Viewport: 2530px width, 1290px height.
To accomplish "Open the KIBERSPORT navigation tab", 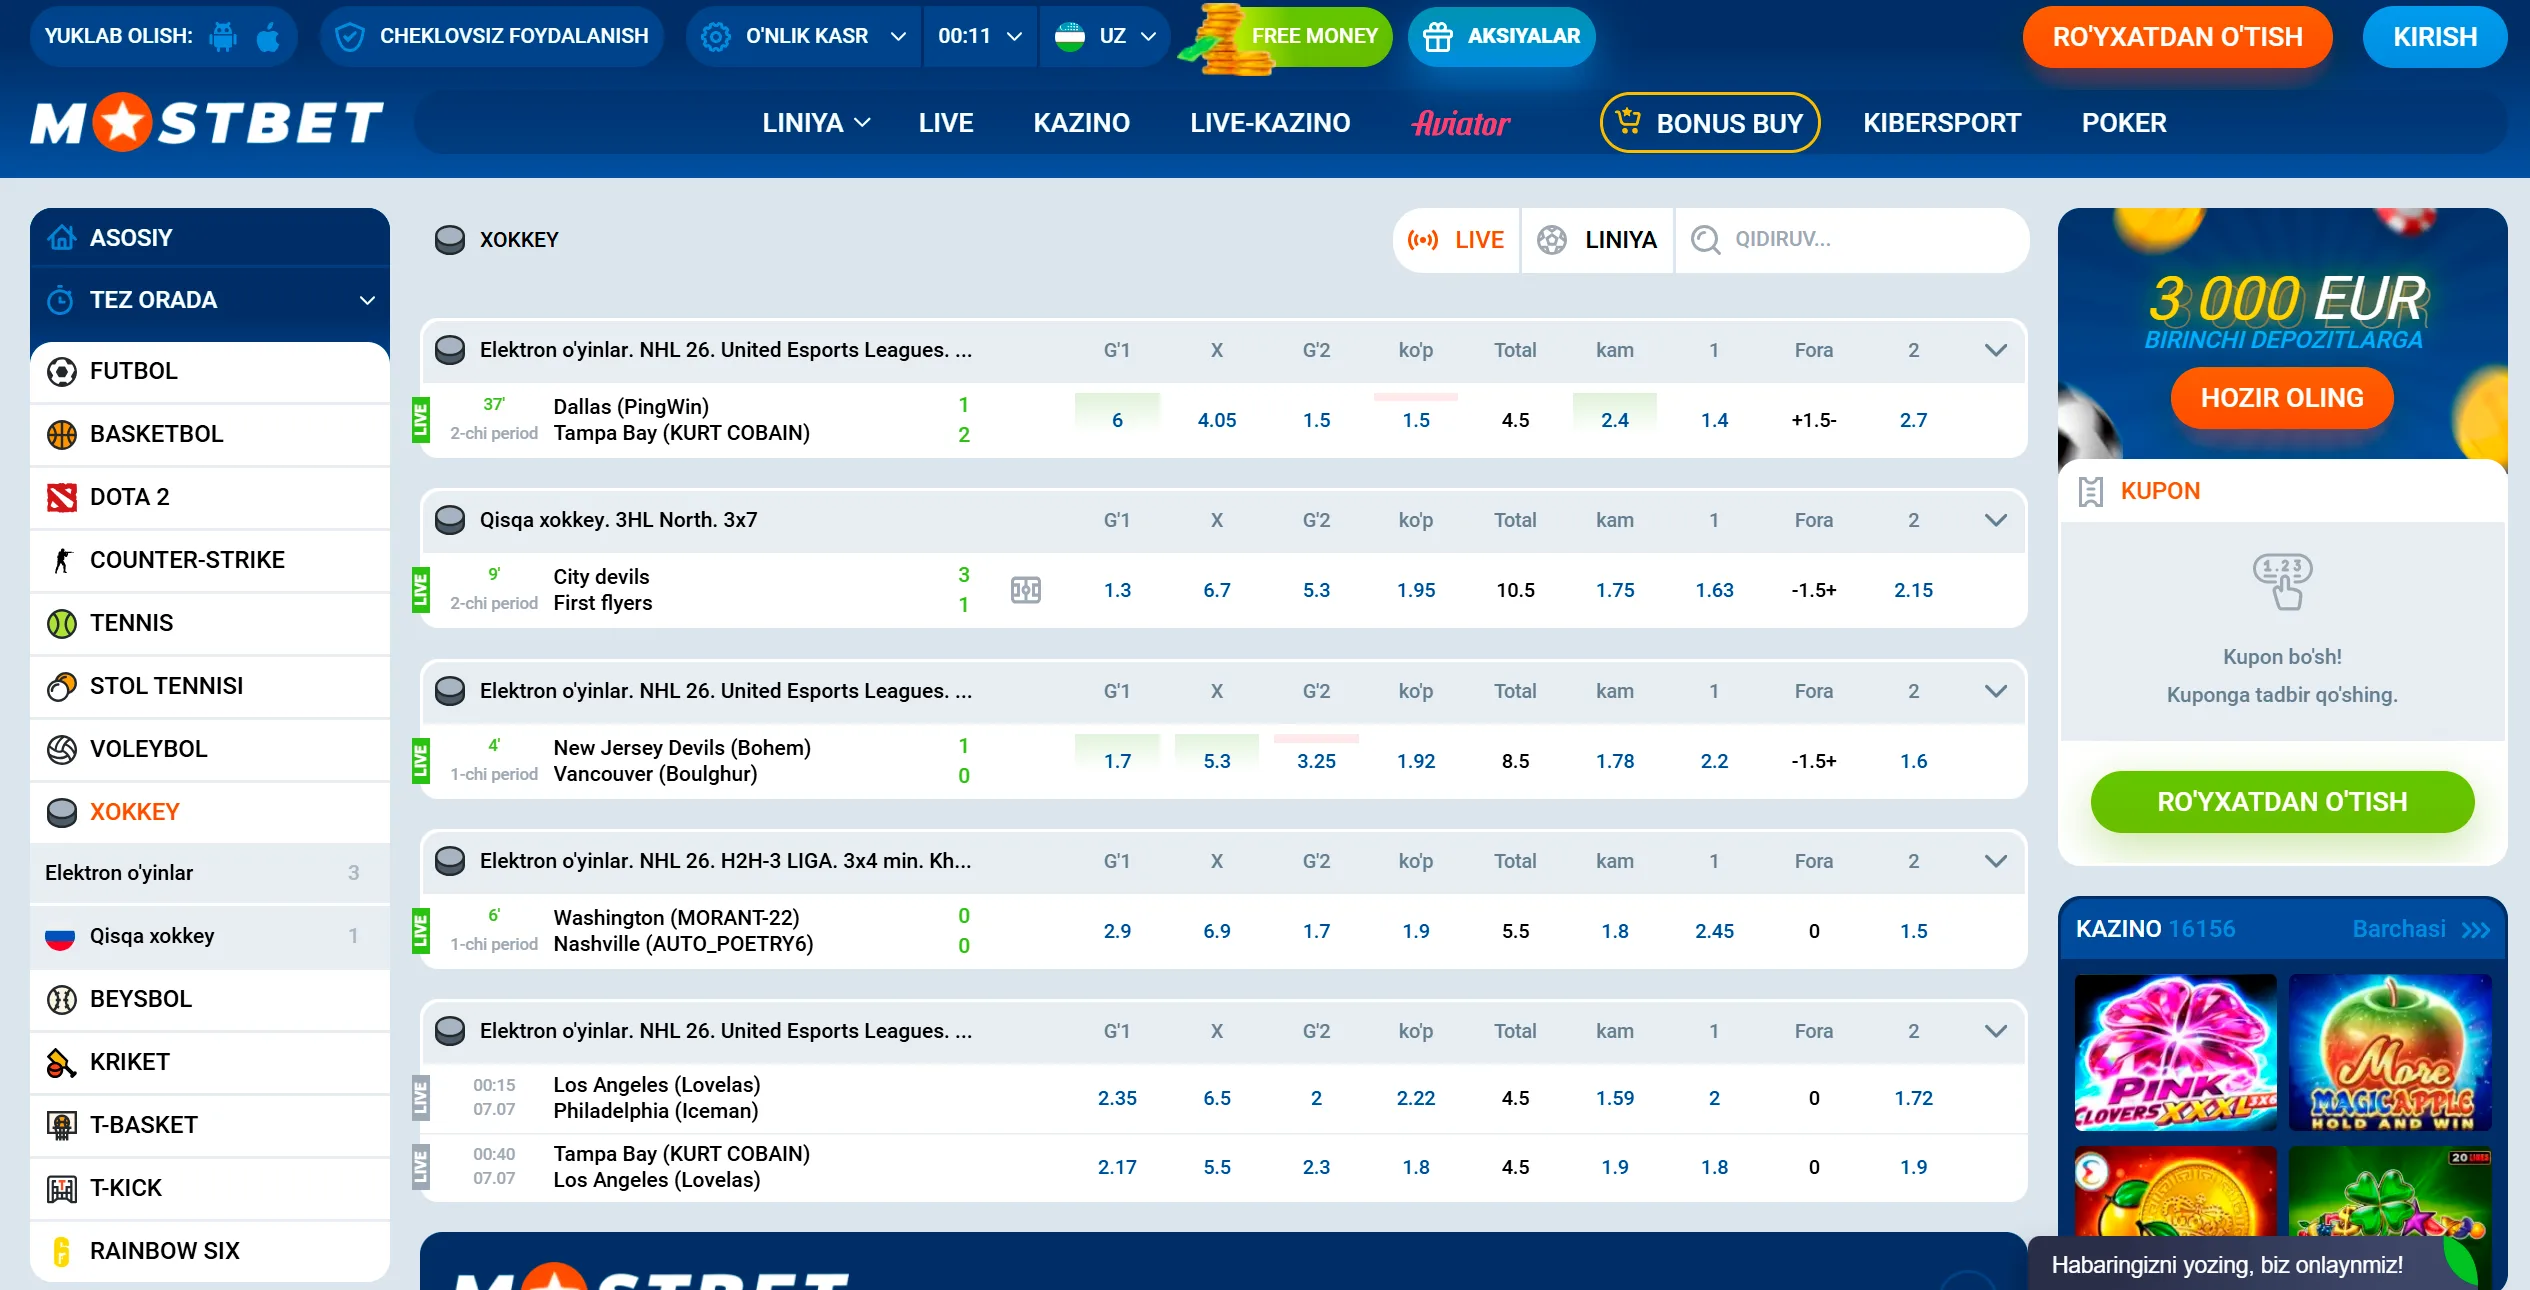I will coord(1942,123).
